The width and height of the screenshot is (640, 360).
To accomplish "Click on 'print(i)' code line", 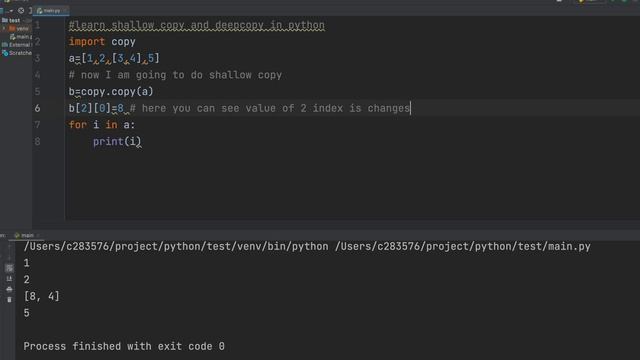I will [117, 142].
